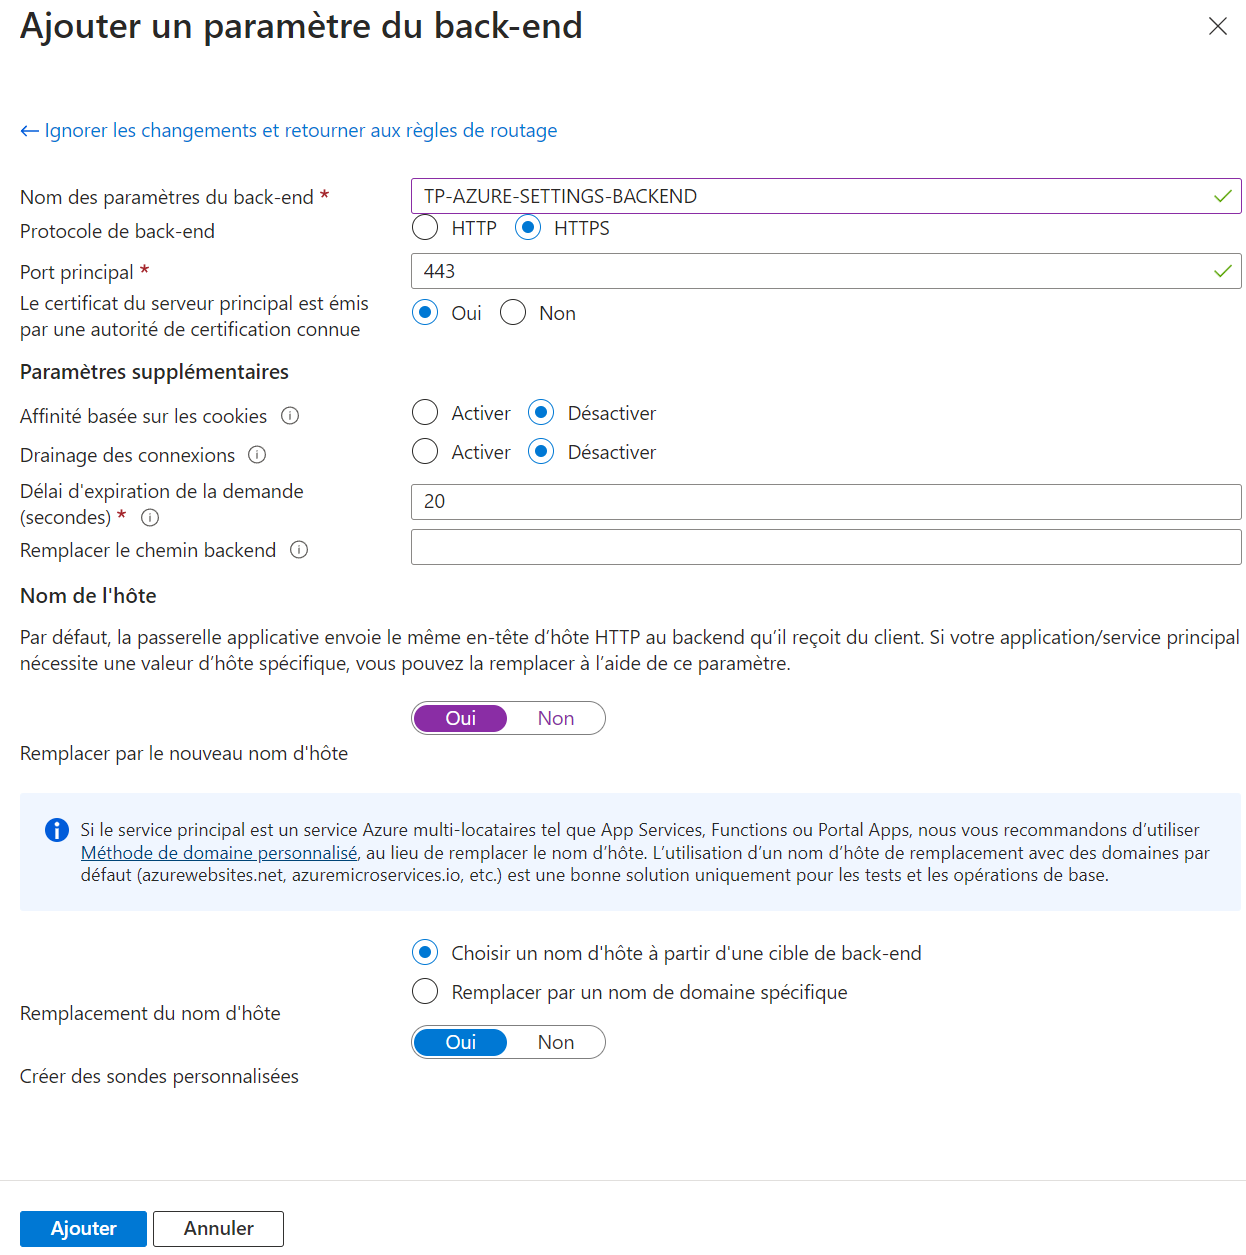Enable Activer for cookie-based affinity

point(425,412)
